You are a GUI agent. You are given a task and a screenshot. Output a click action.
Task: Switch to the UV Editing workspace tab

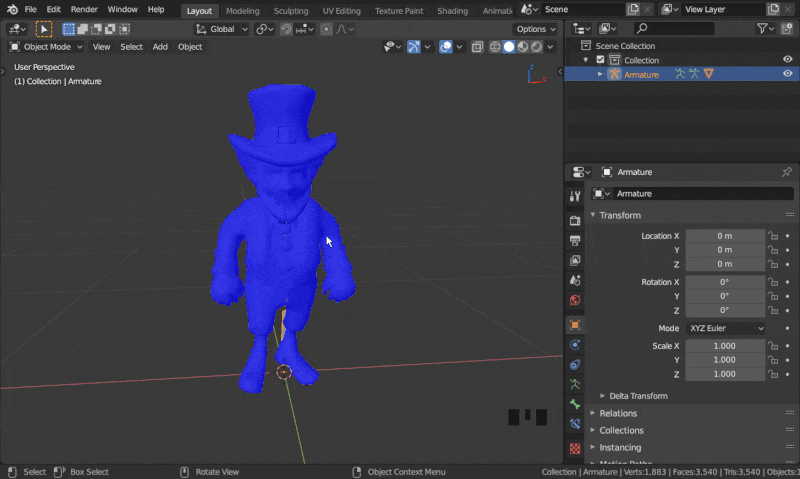pyautogui.click(x=341, y=11)
